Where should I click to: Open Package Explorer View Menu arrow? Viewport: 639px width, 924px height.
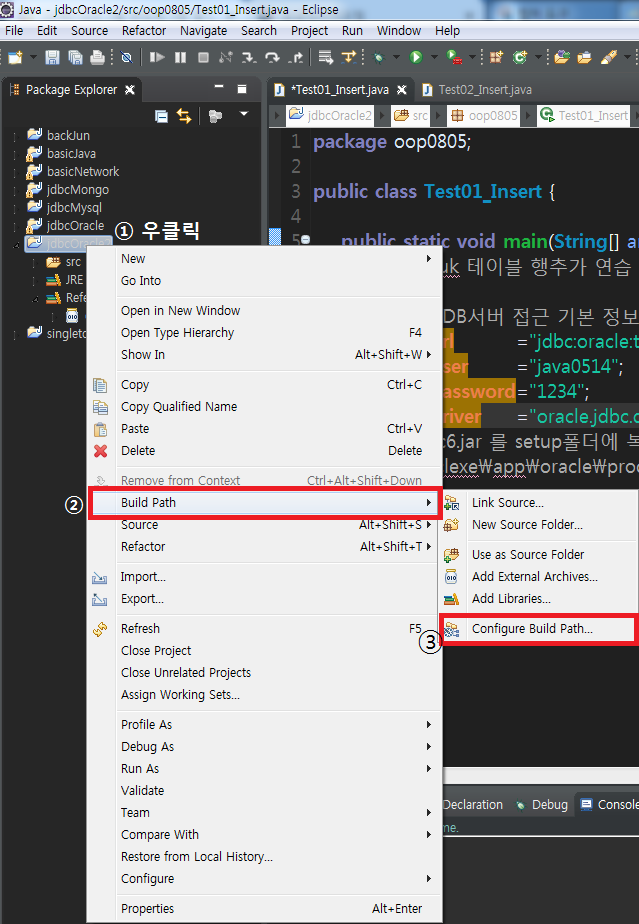tap(243, 114)
